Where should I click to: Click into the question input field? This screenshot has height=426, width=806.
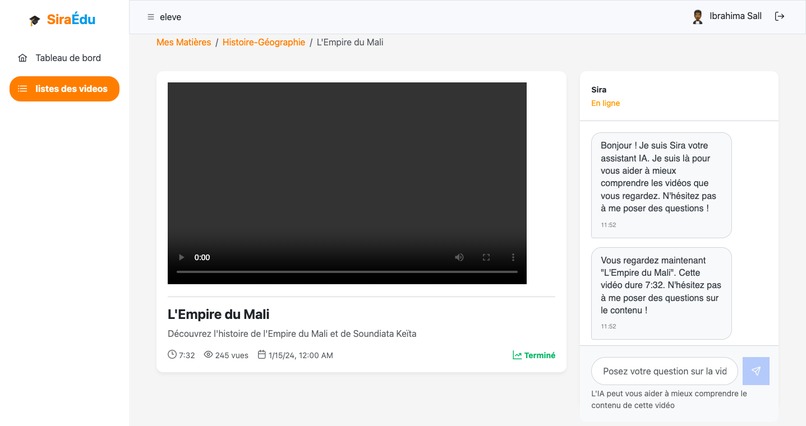click(664, 371)
